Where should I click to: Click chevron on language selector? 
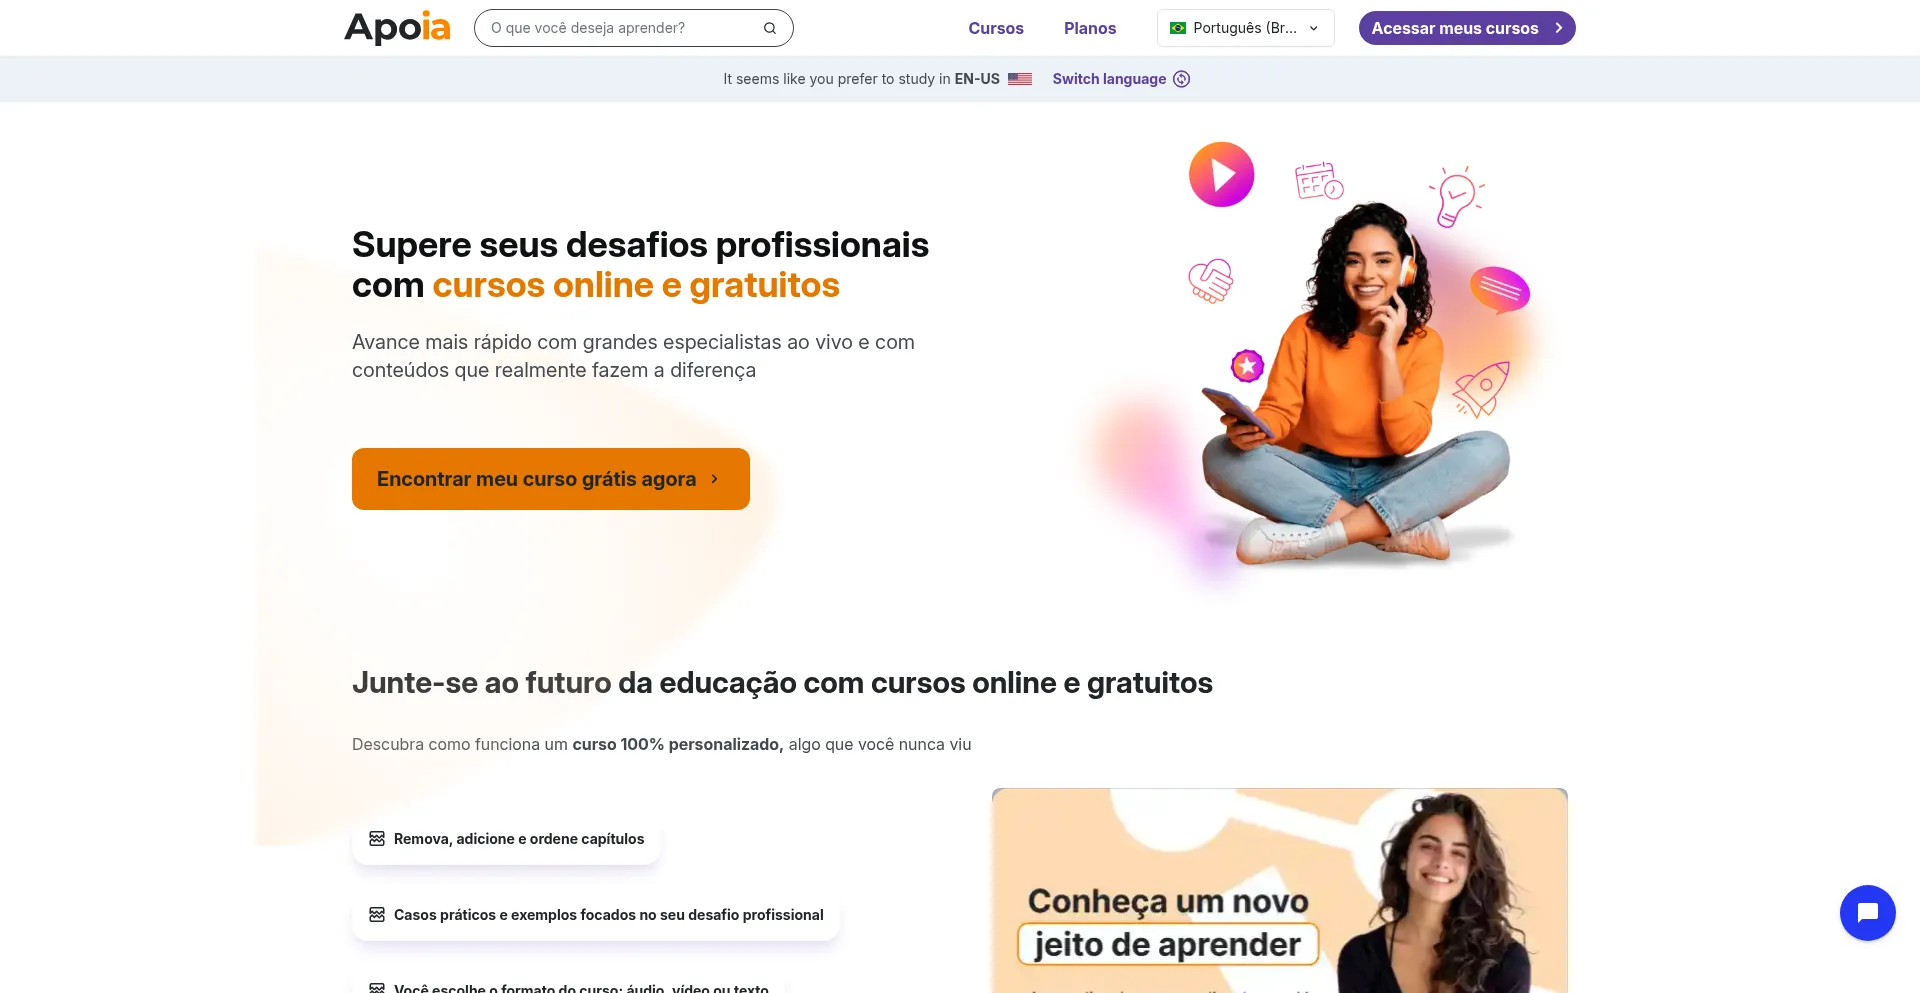1314,28
